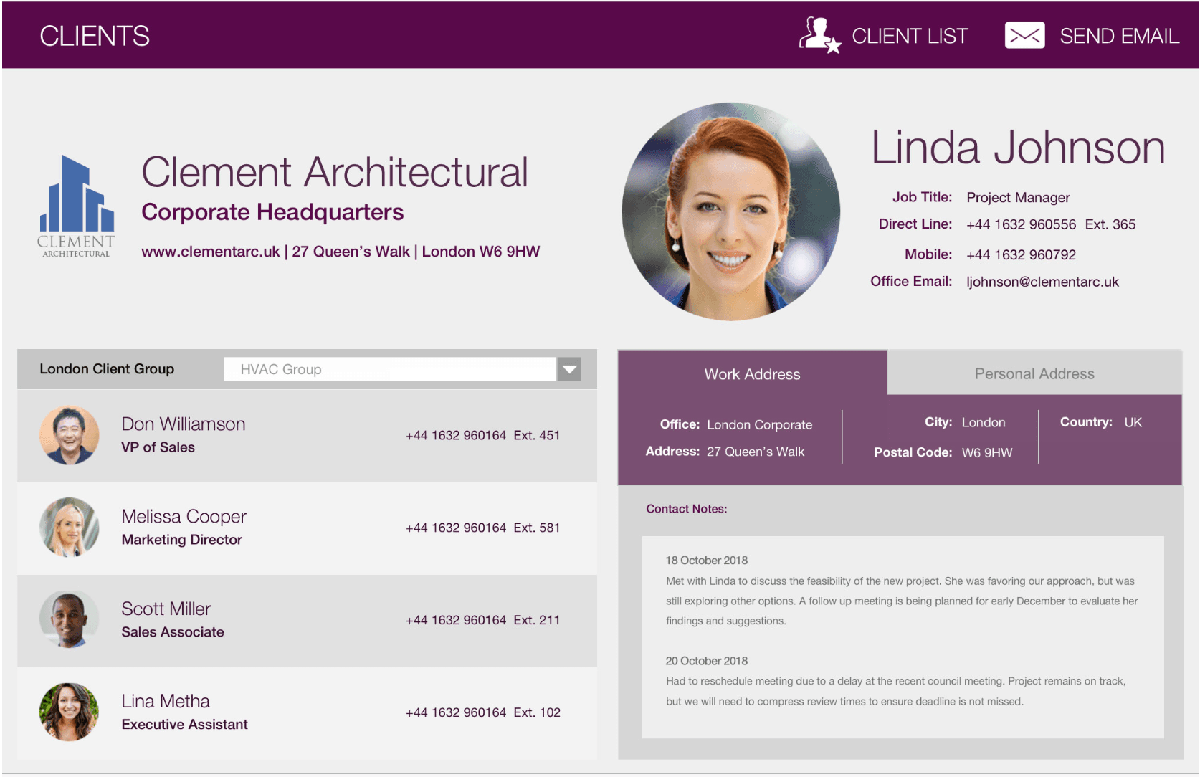
Task: Select the Melissa Cooper client name
Action: (184, 516)
